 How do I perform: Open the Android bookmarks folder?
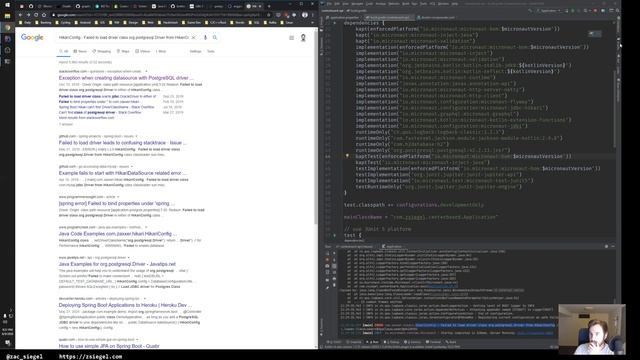click(82, 22)
